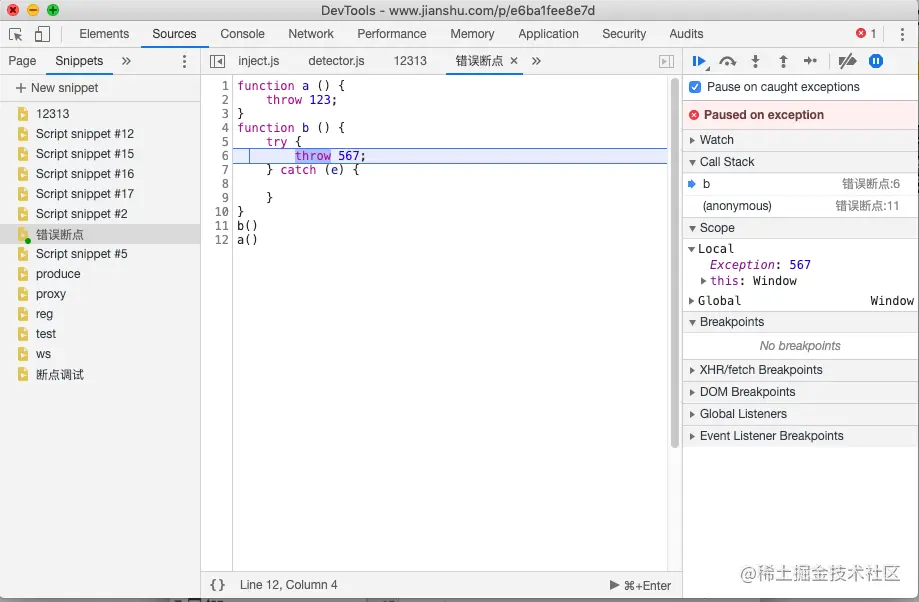
Task: Resume script execution
Action: tap(700, 62)
